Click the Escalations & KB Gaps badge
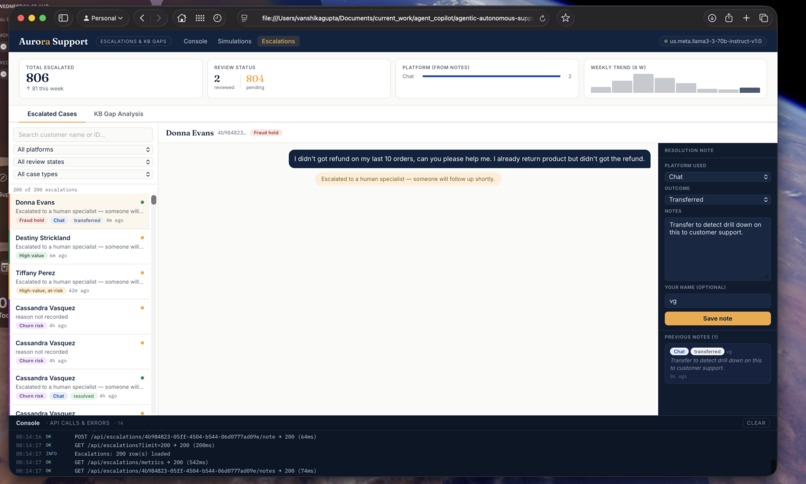Viewport: 806px width, 484px height. (133, 41)
